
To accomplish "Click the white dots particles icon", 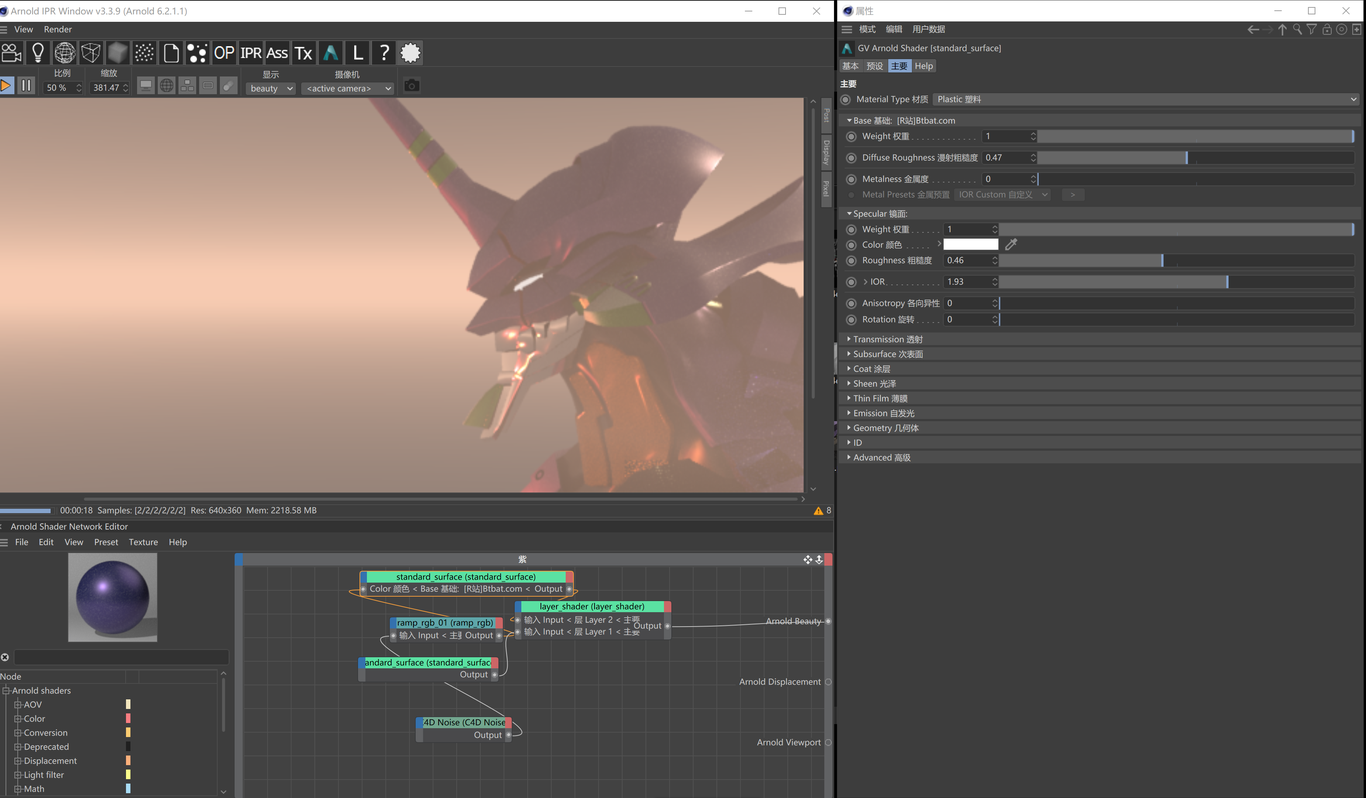I will coord(197,53).
